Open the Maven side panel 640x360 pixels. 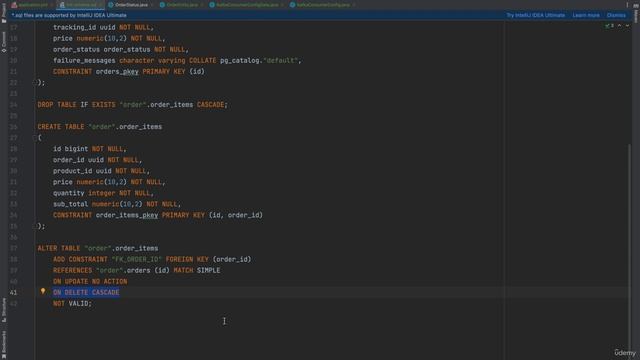(x=636, y=13)
